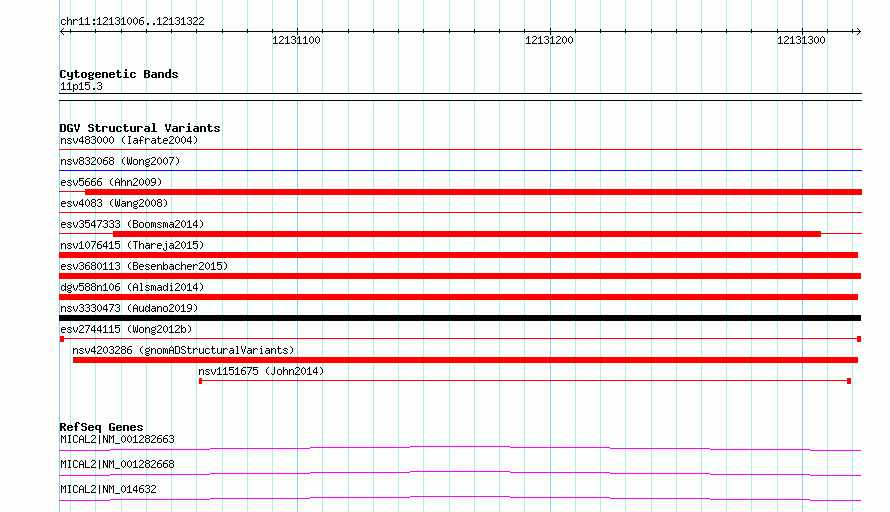
Task: Select the RefSeq Genes track title
Action: point(102,427)
